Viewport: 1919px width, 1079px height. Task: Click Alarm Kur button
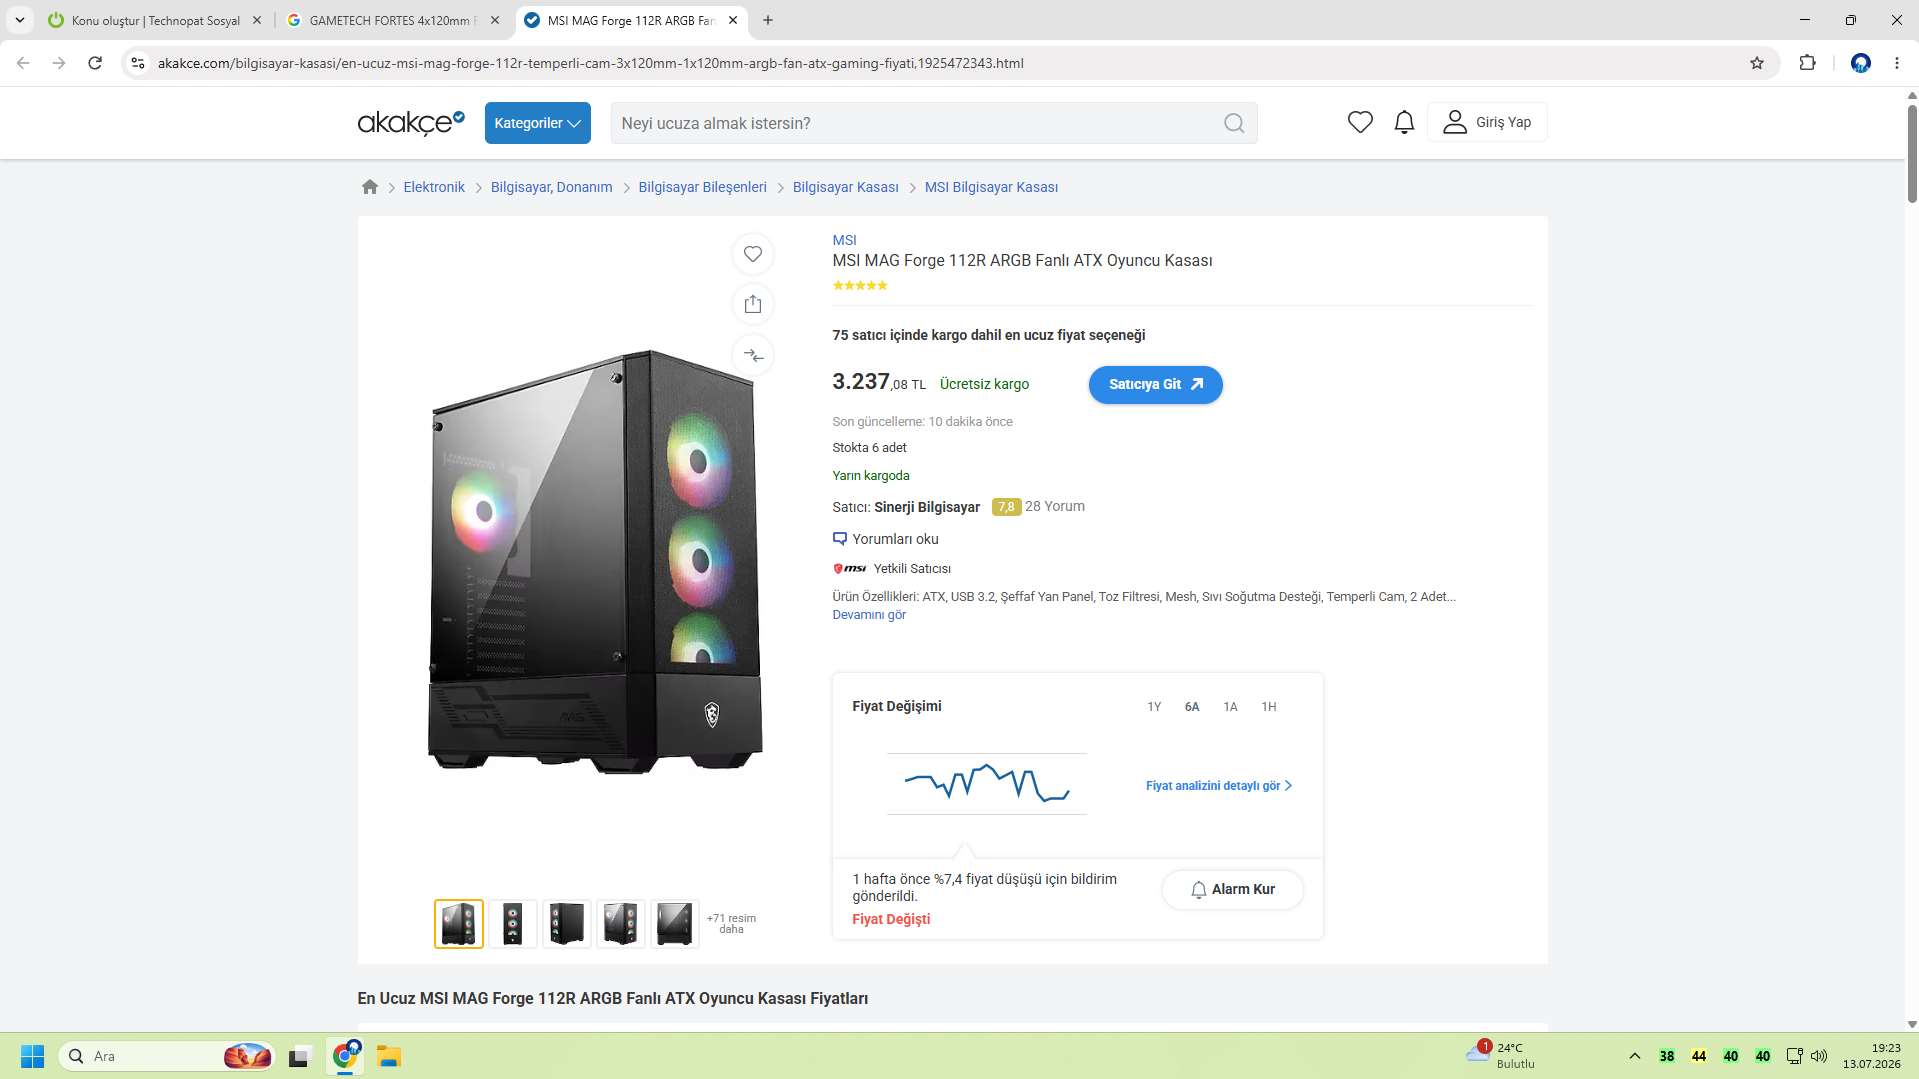click(1232, 890)
